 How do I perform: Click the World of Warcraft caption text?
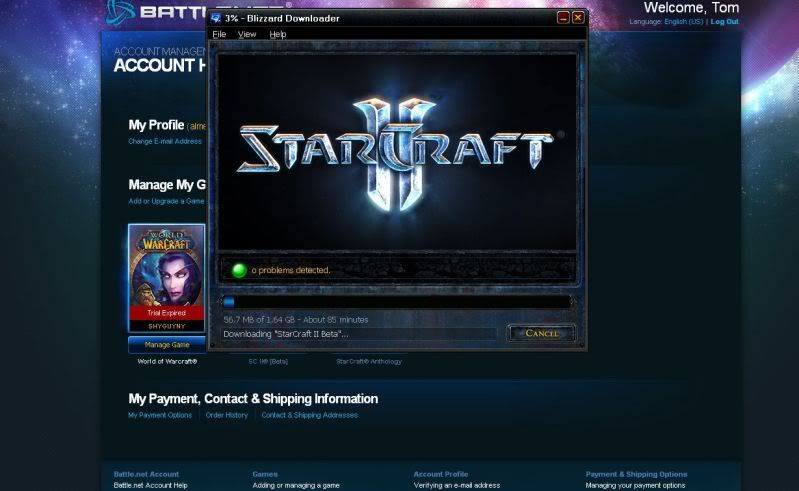click(x=167, y=361)
